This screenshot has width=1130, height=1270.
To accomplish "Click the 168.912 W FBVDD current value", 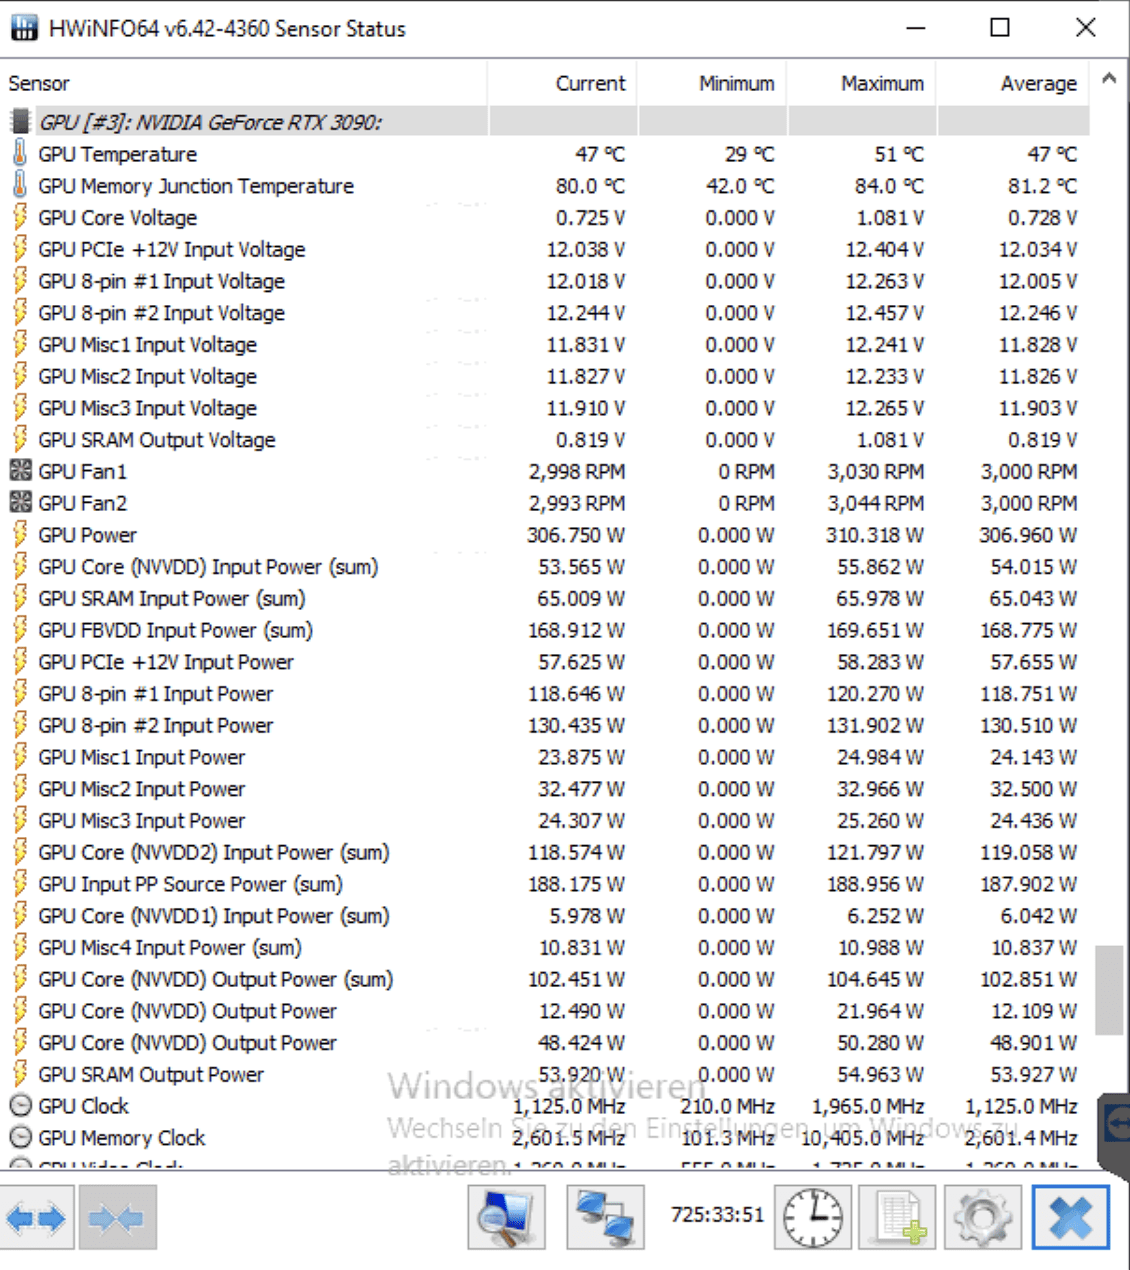I will point(577,630).
